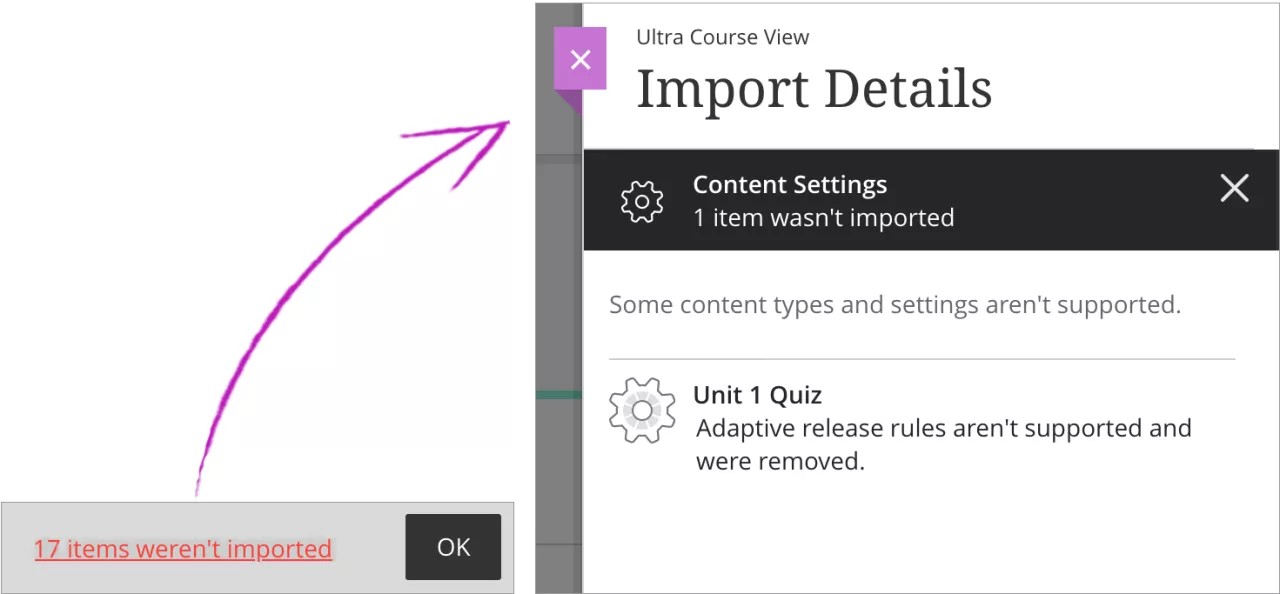1280x594 pixels.
Task: Close the Import Details panel with purple X
Action: [x=580, y=59]
